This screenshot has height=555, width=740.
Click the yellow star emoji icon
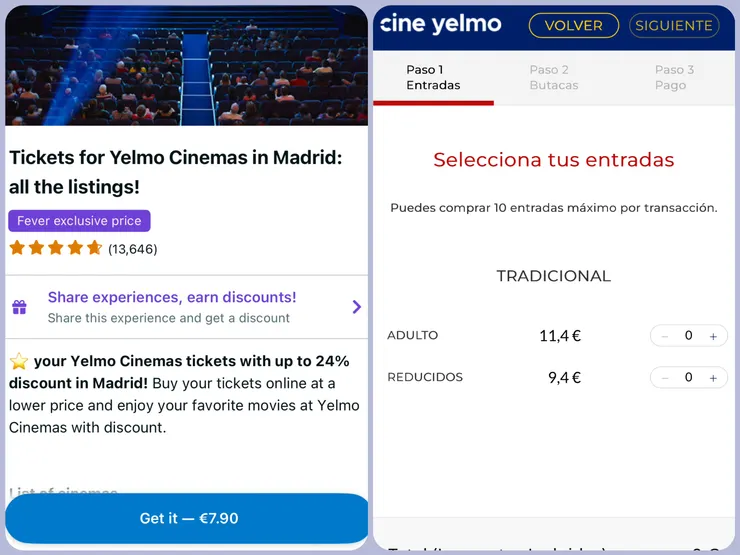point(19,361)
